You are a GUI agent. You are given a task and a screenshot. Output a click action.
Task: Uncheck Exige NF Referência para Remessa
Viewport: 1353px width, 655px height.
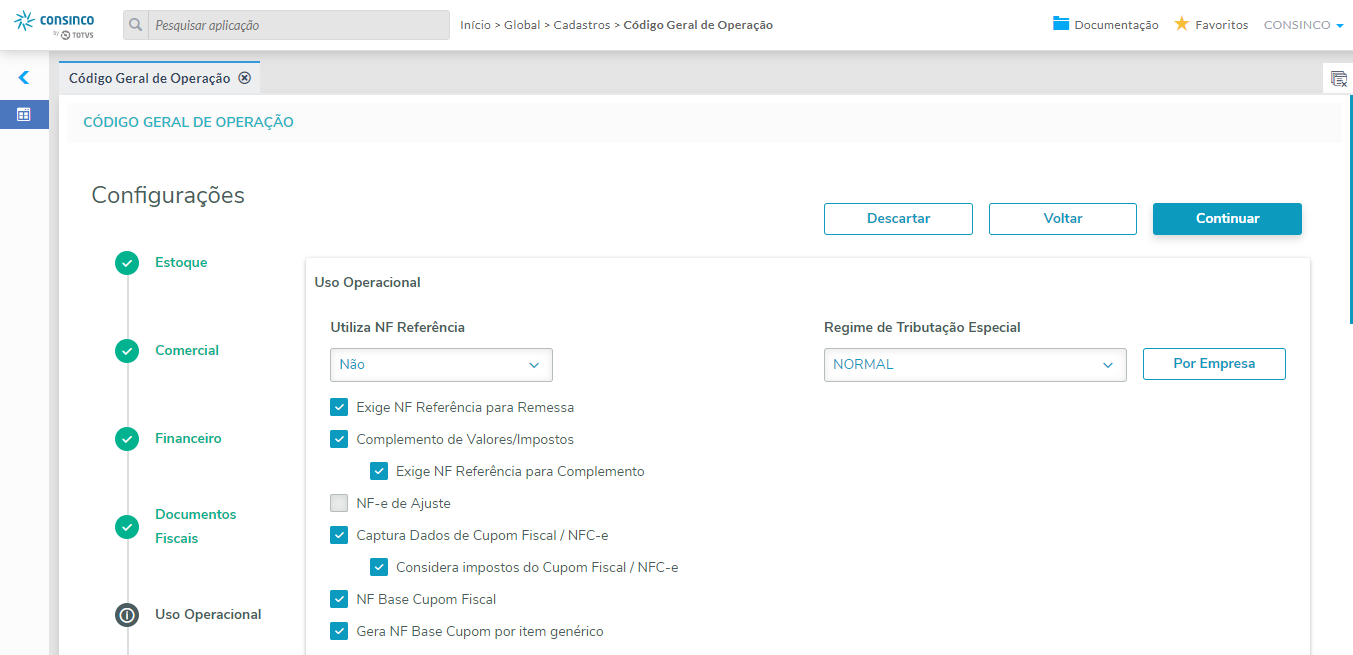pos(339,407)
